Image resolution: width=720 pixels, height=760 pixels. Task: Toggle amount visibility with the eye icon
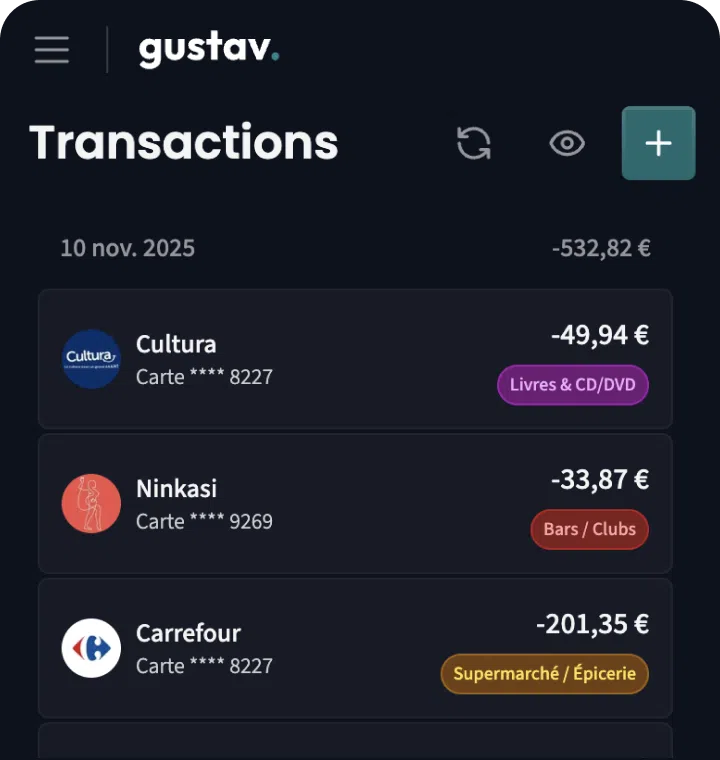click(x=567, y=143)
